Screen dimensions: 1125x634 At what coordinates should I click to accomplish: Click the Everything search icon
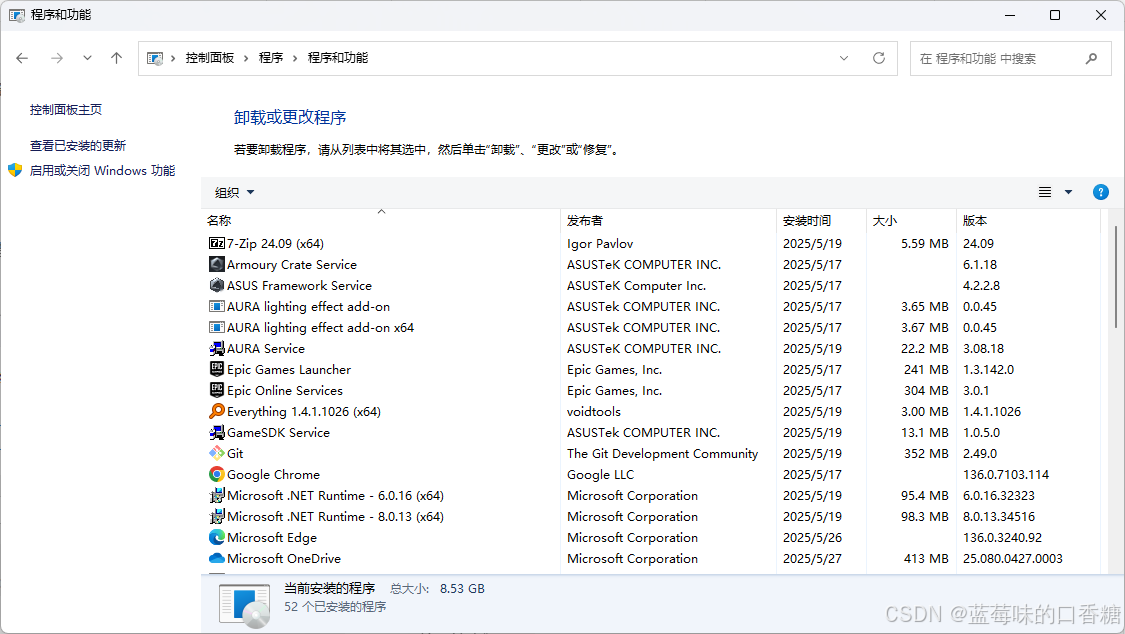[x=217, y=411]
